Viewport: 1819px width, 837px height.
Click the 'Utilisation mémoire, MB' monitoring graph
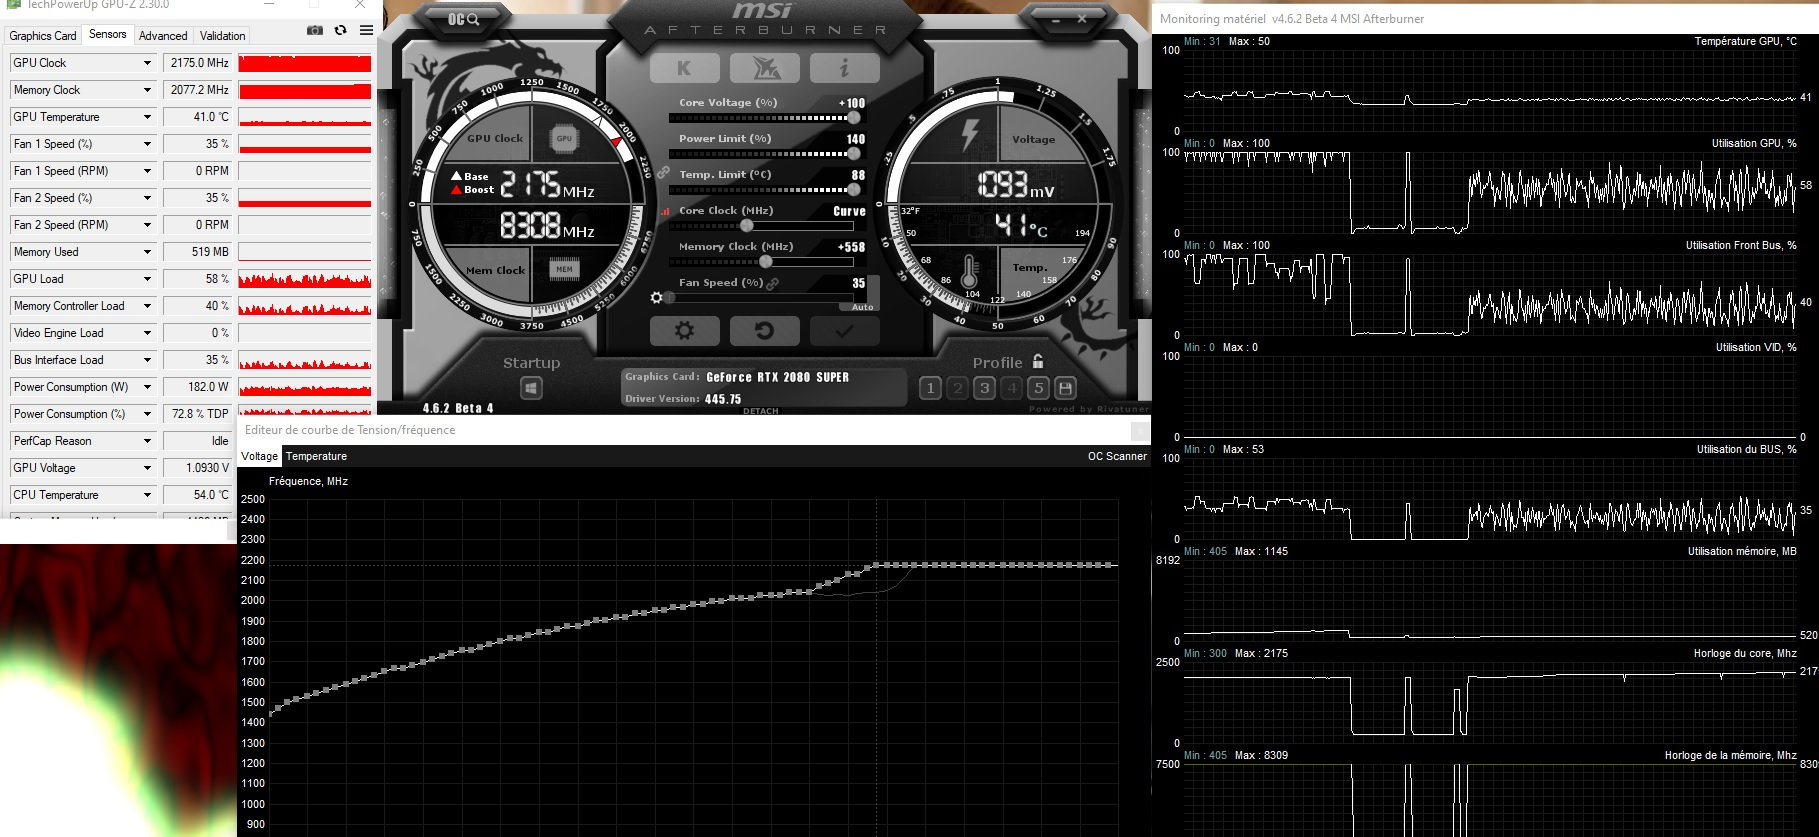tap(1490, 601)
